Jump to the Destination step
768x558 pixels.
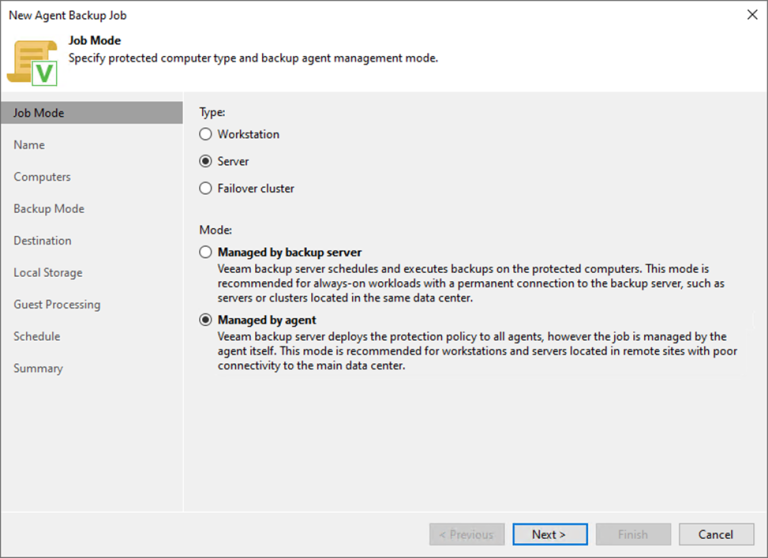pyautogui.click(x=43, y=241)
